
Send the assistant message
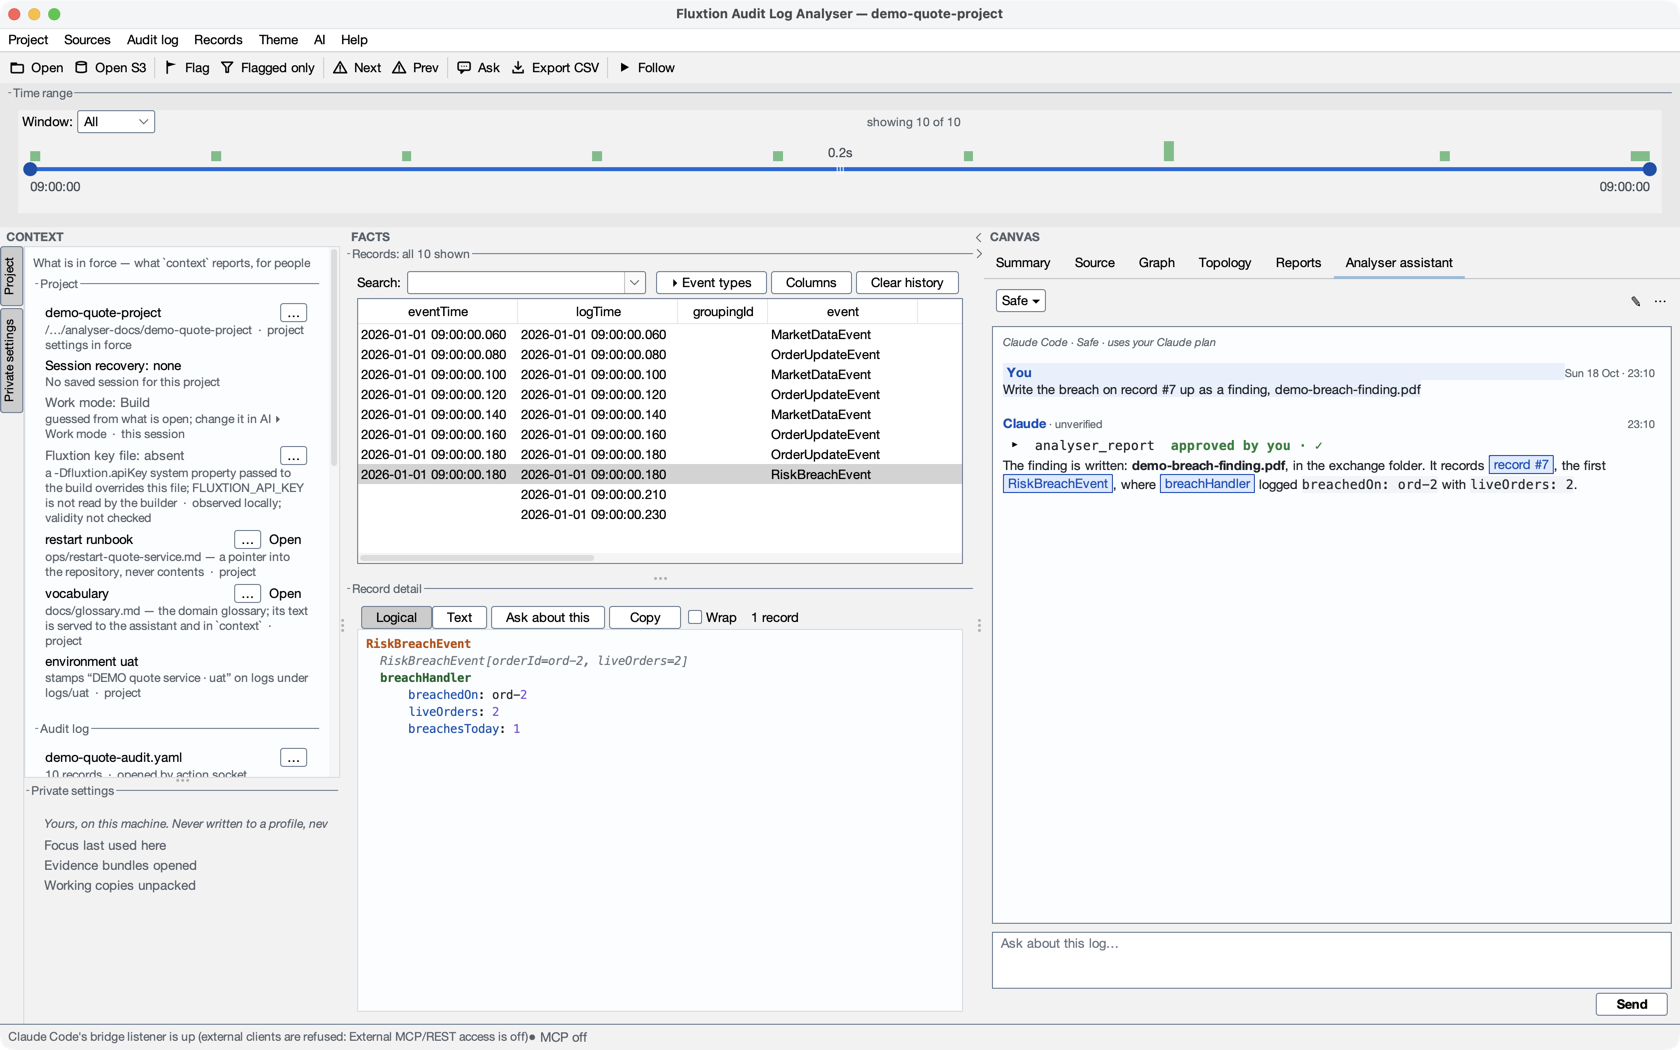1631,1004
